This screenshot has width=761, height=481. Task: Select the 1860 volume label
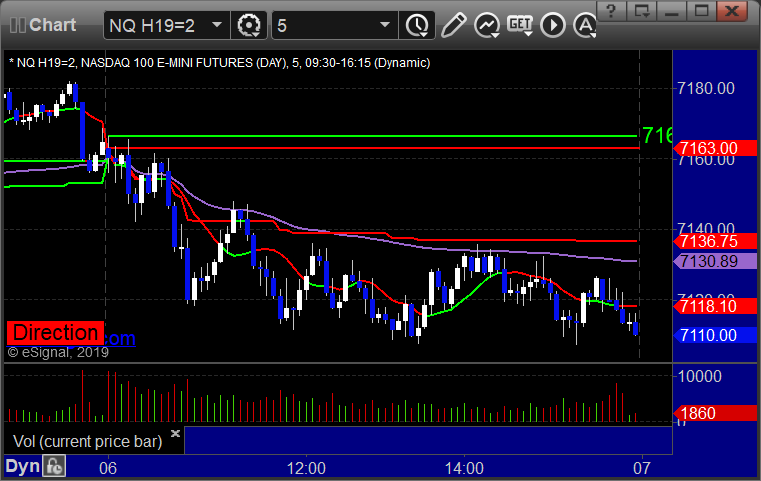coord(715,413)
